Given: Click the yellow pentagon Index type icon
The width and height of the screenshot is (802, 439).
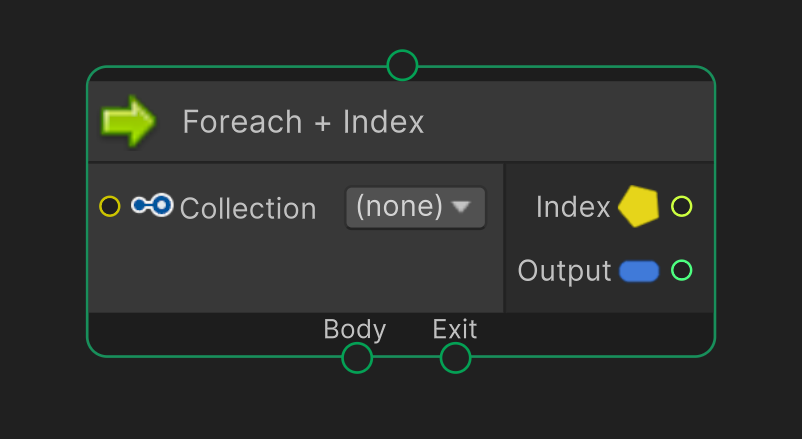Looking at the screenshot, I should click(638, 206).
